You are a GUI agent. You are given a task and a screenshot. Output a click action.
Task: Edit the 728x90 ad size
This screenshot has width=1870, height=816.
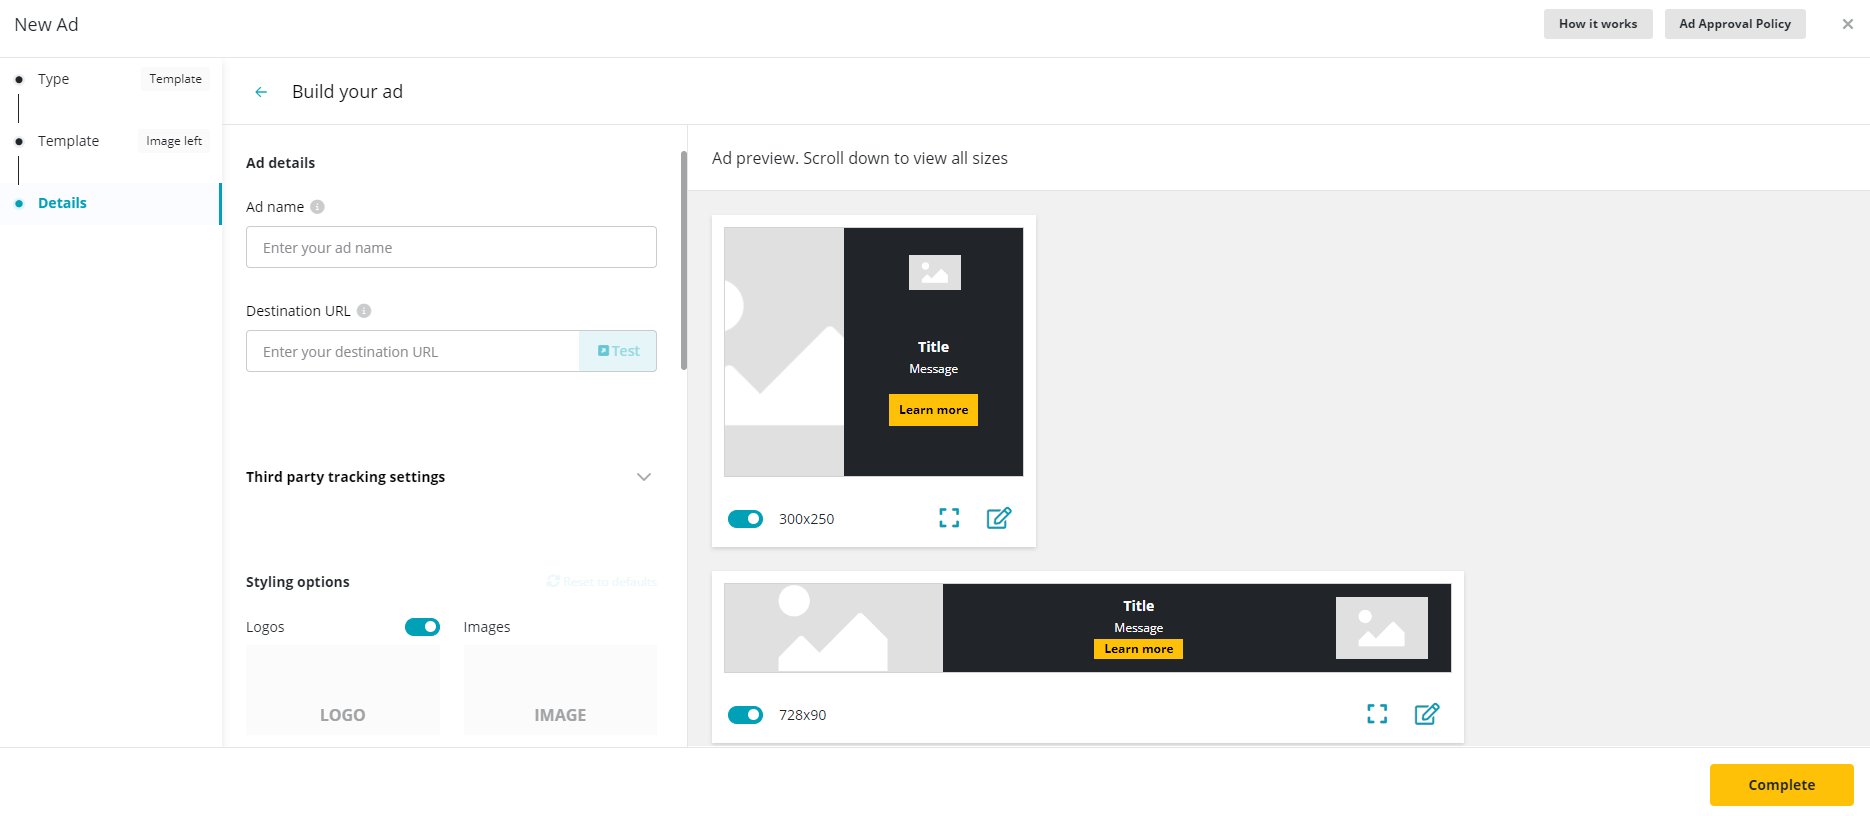coord(1427,714)
